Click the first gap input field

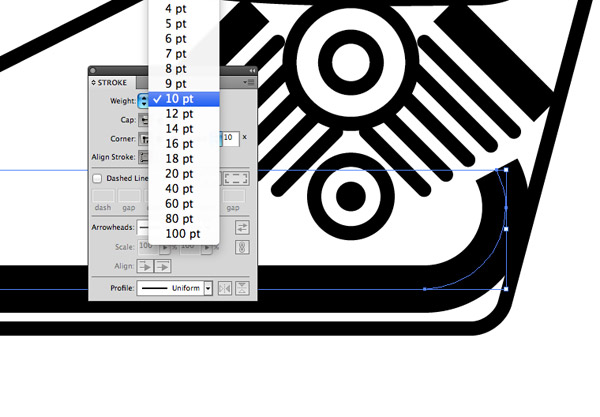129,196
